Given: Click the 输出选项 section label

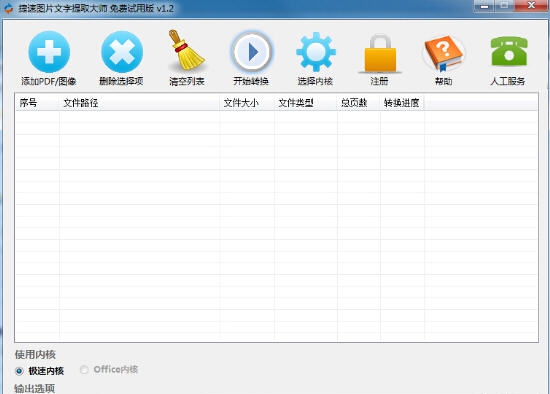Looking at the screenshot, I should point(34,388).
